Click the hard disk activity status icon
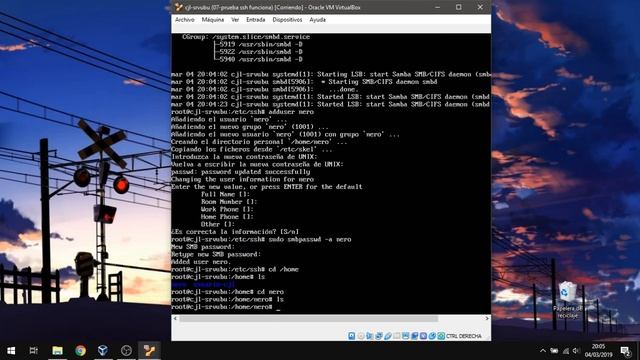Image resolution: width=640 pixels, height=360 pixels. point(351,336)
